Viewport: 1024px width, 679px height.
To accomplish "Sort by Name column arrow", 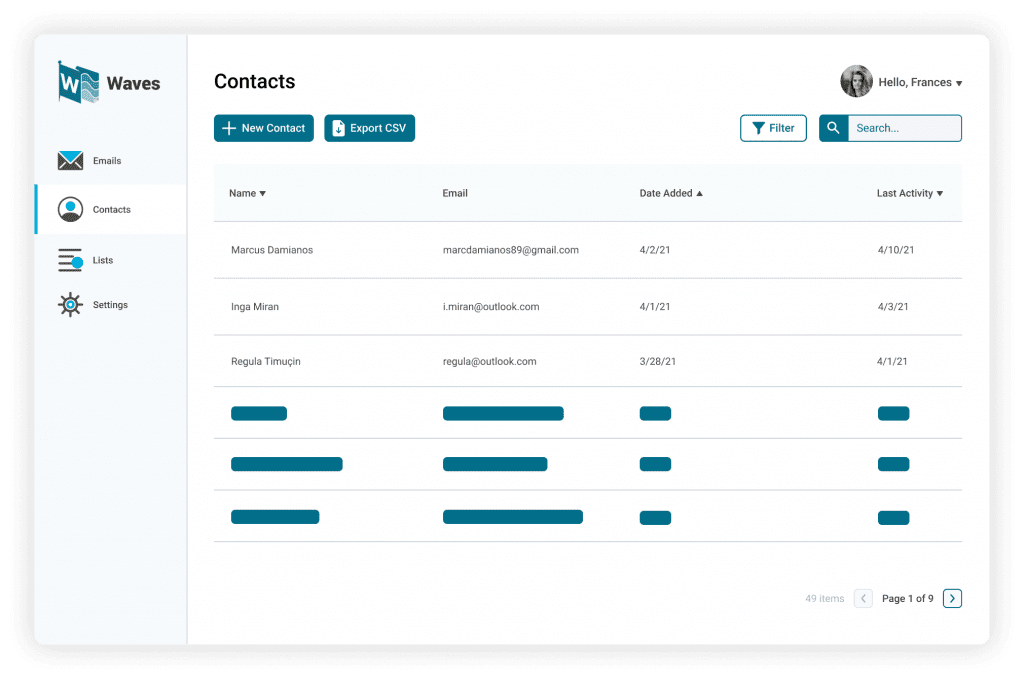I will (263, 193).
